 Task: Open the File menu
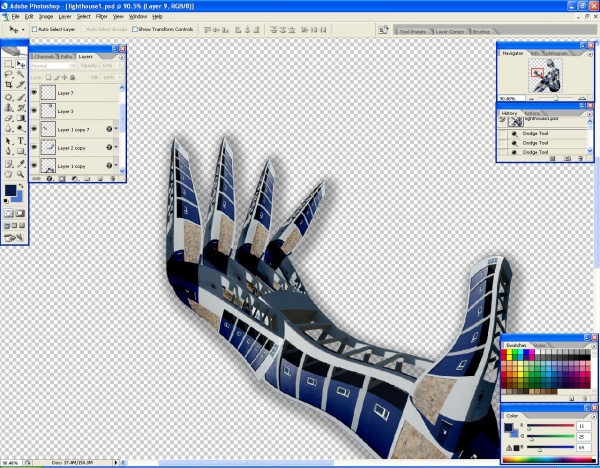tap(15, 16)
